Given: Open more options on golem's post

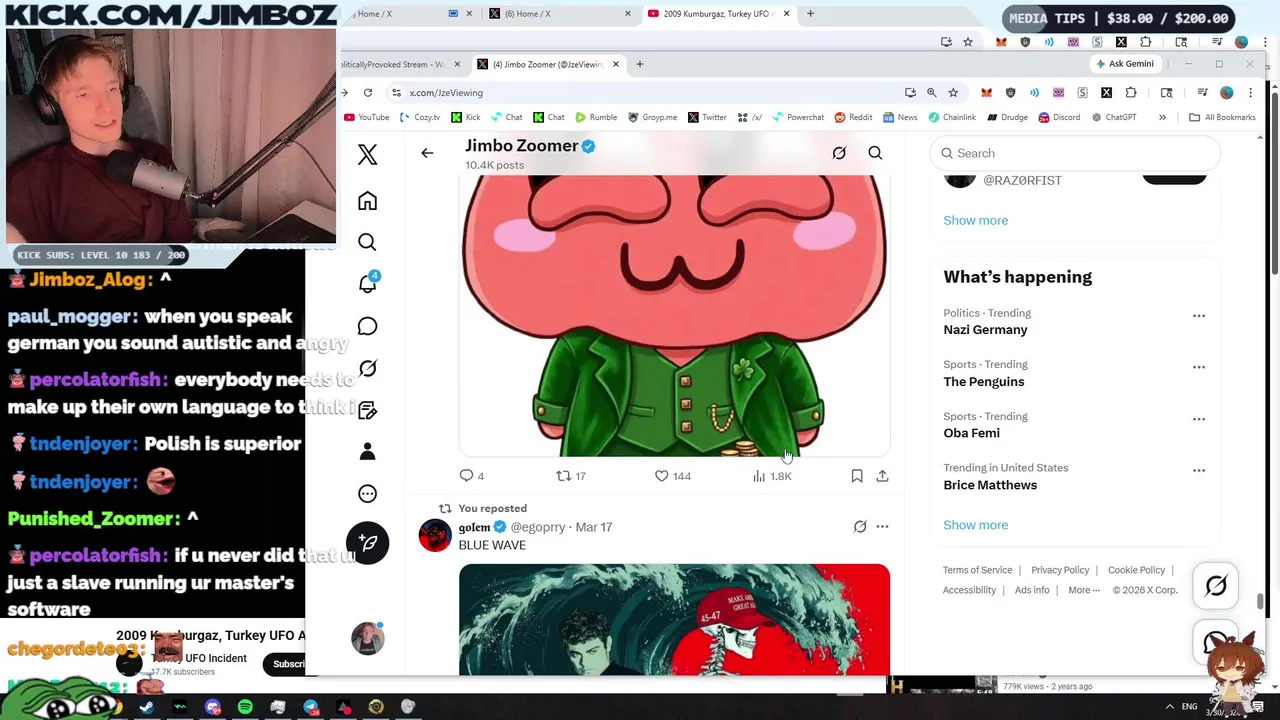Looking at the screenshot, I should pos(882,527).
